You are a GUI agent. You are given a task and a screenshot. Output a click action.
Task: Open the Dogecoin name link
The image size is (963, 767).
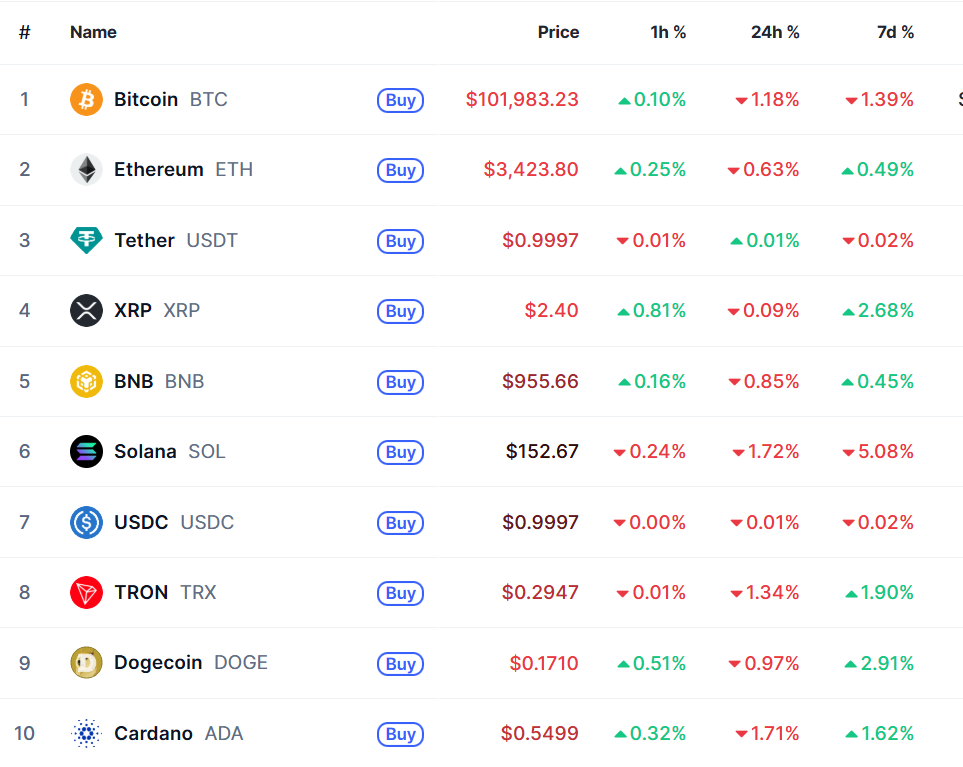(x=158, y=663)
